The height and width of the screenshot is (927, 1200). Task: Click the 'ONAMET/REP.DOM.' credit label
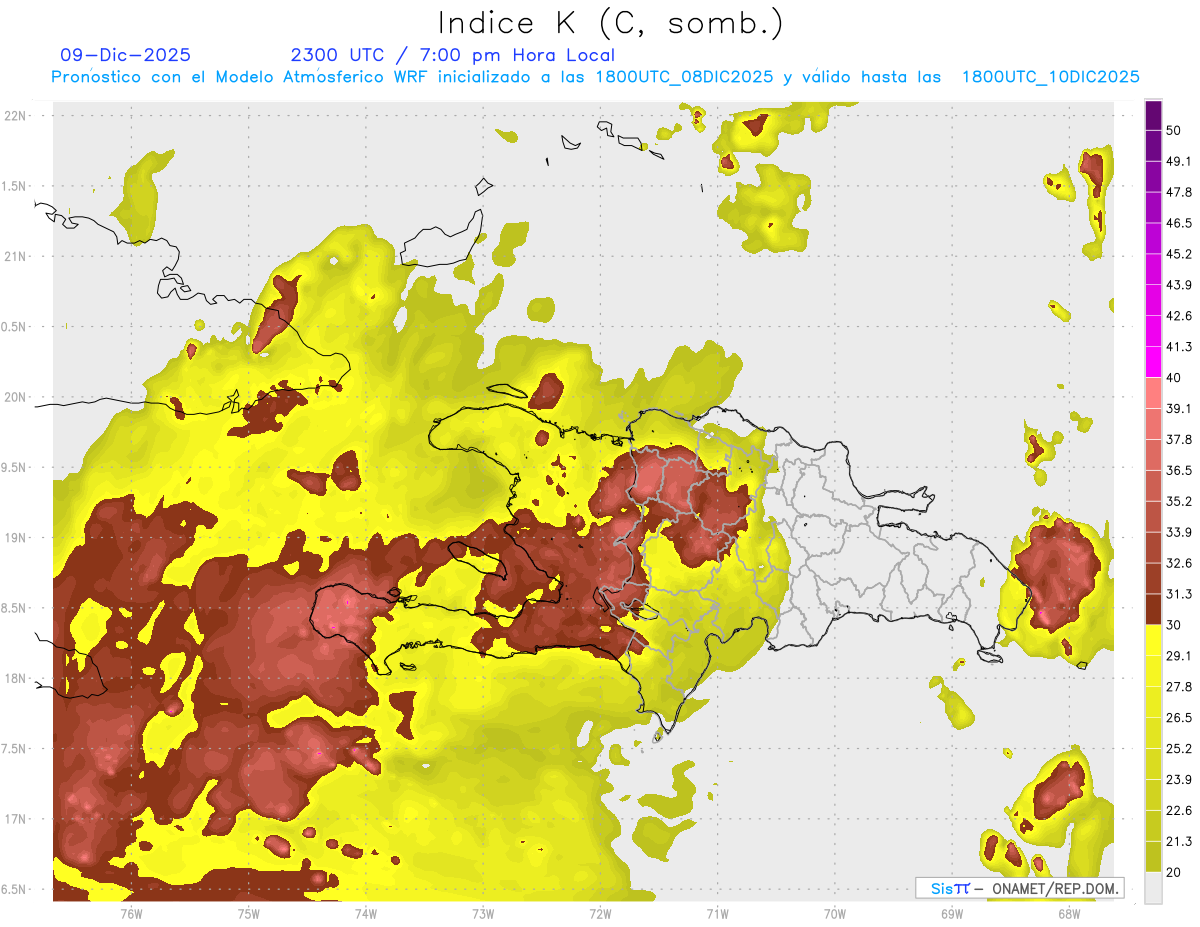tap(1056, 888)
